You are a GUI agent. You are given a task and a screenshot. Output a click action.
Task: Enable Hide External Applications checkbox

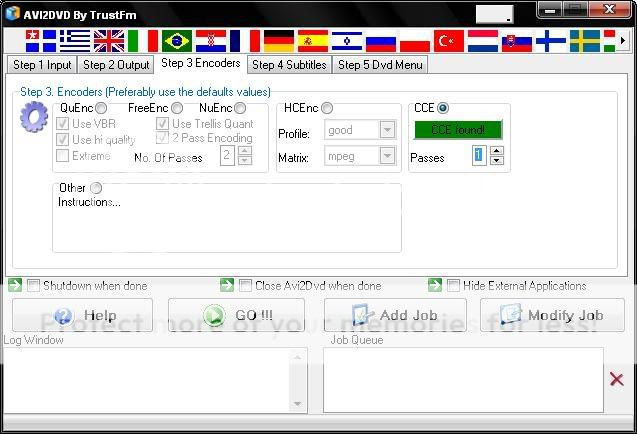tap(453, 285)
